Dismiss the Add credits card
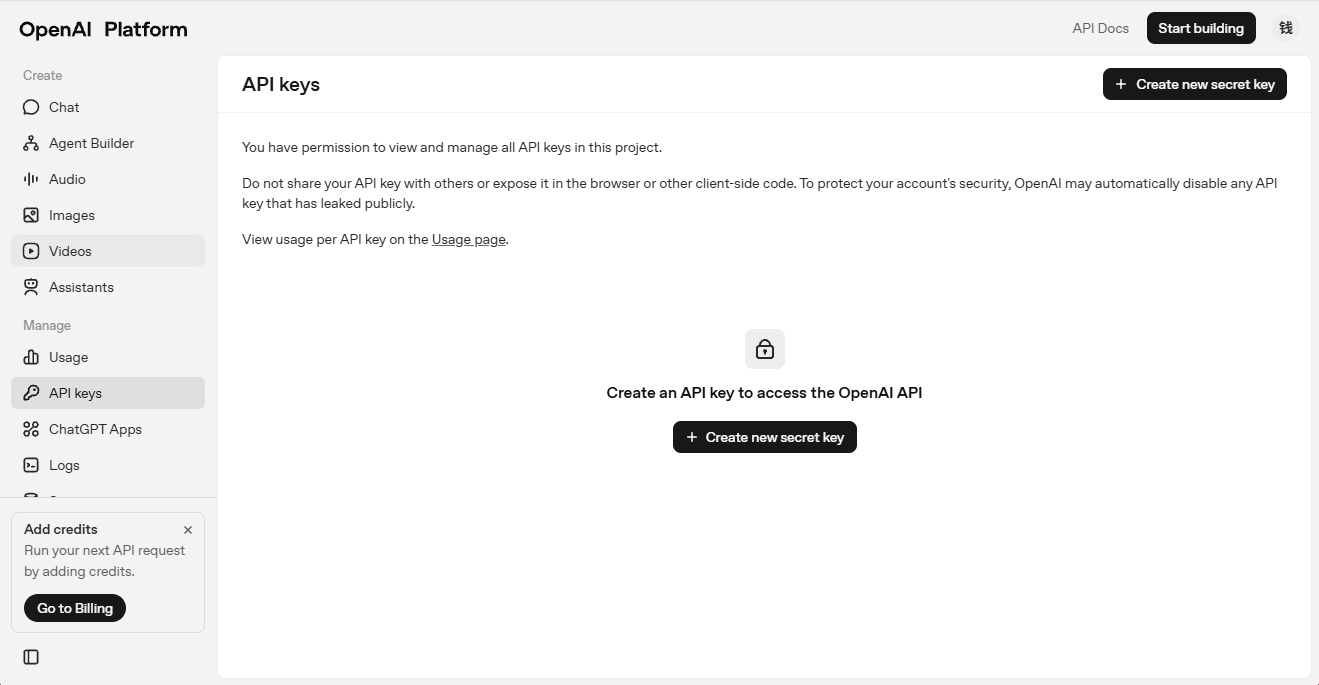This screenshot has width=1319, height=685. (x=188, y=530)
